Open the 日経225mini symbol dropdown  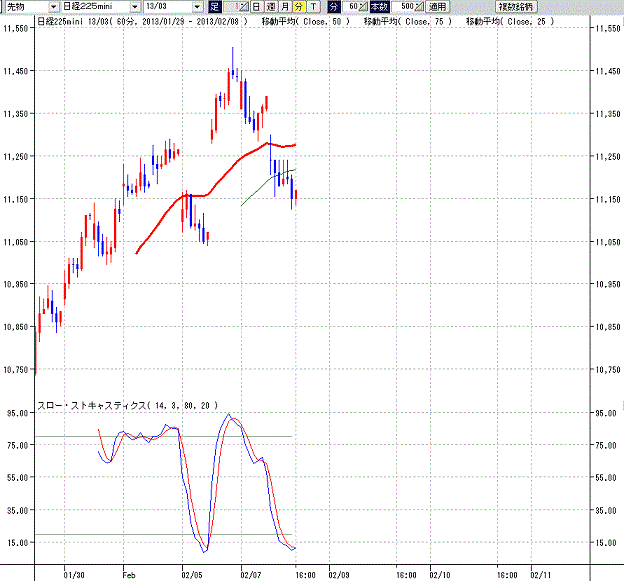(135, 7)
